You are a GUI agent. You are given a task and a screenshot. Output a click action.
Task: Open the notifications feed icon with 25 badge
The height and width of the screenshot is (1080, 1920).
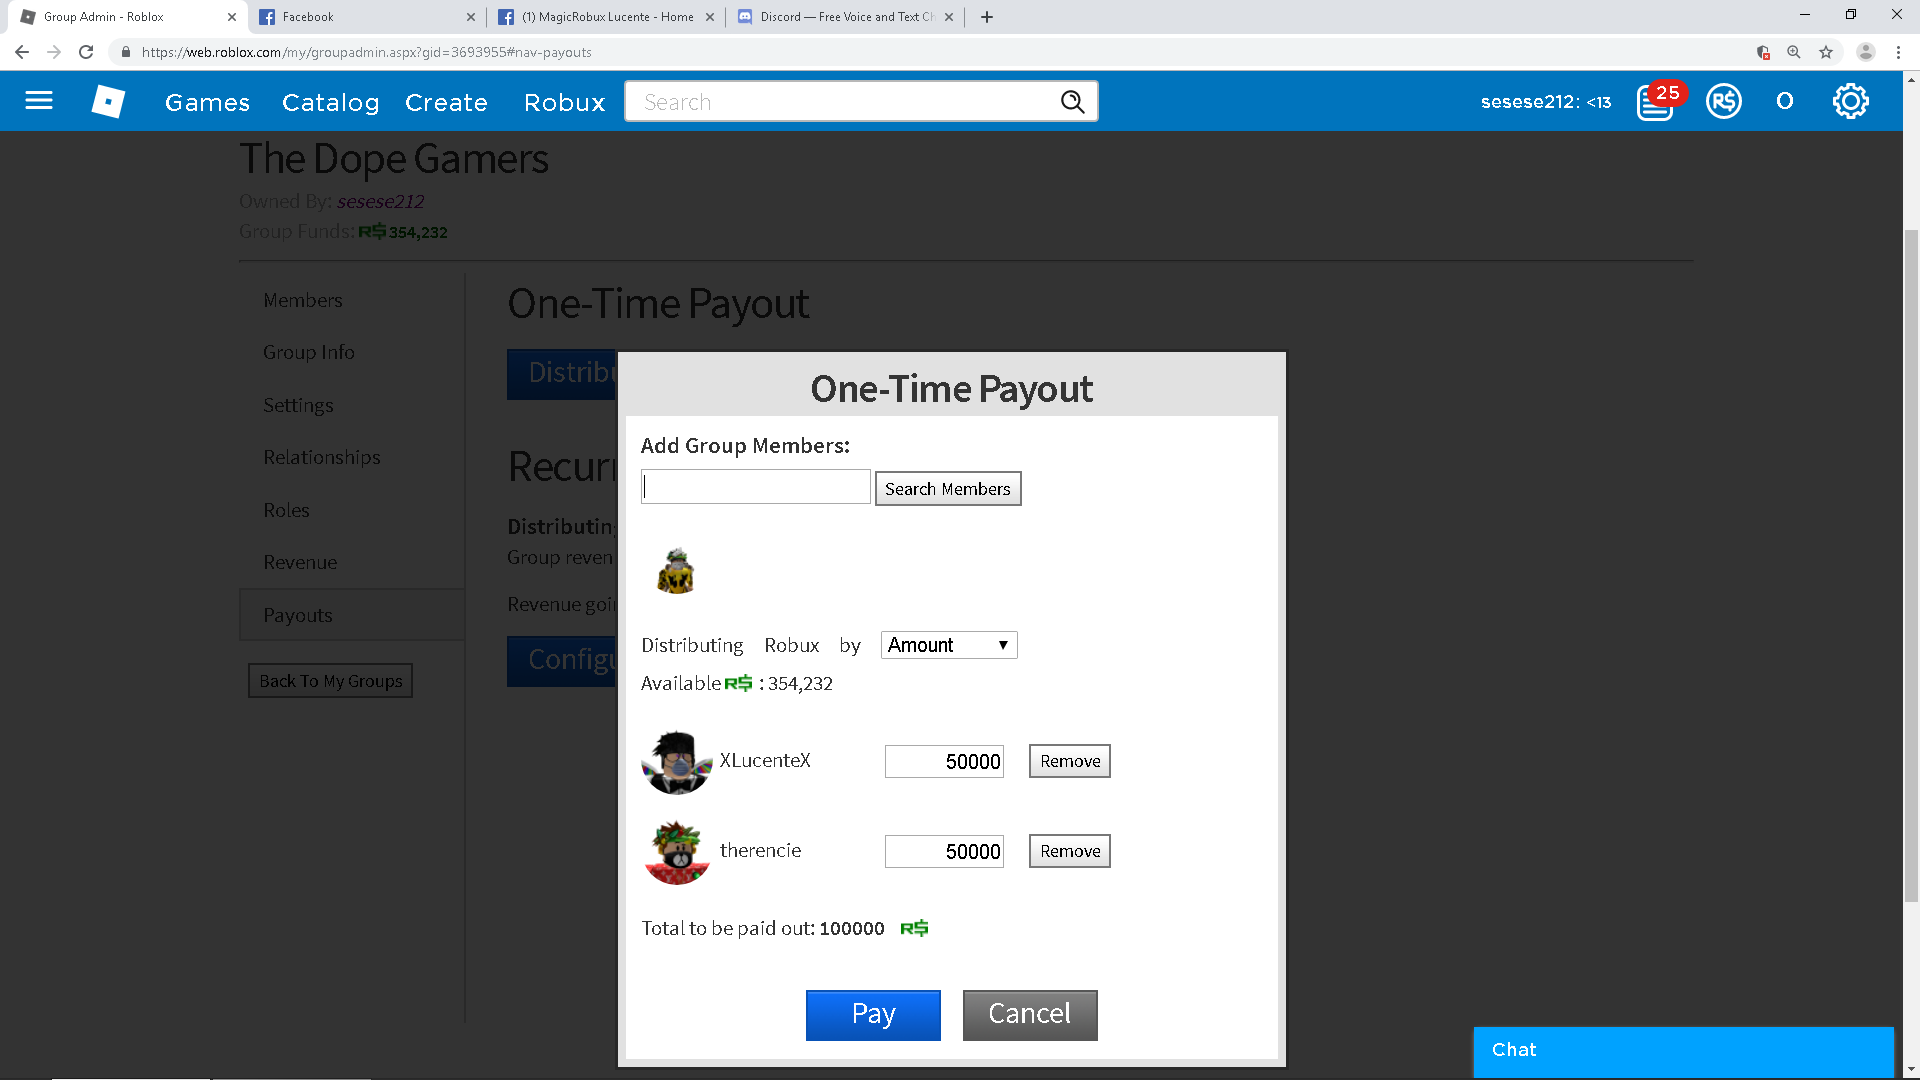(x=1656, y=102)
